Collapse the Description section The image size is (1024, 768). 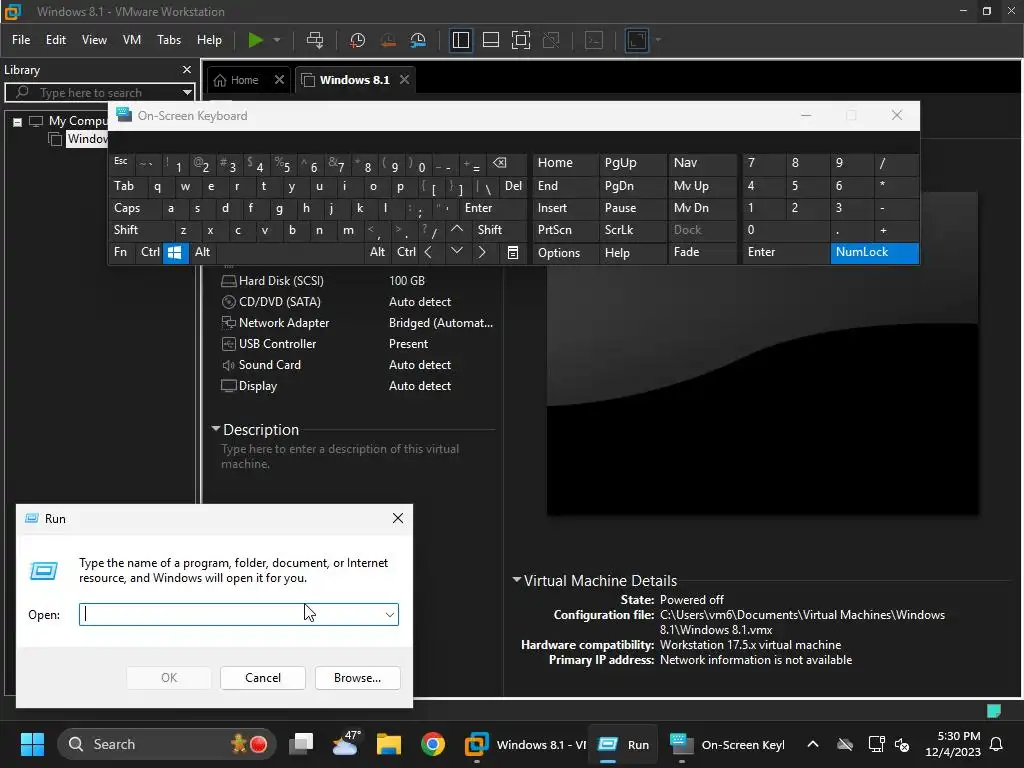216,429
